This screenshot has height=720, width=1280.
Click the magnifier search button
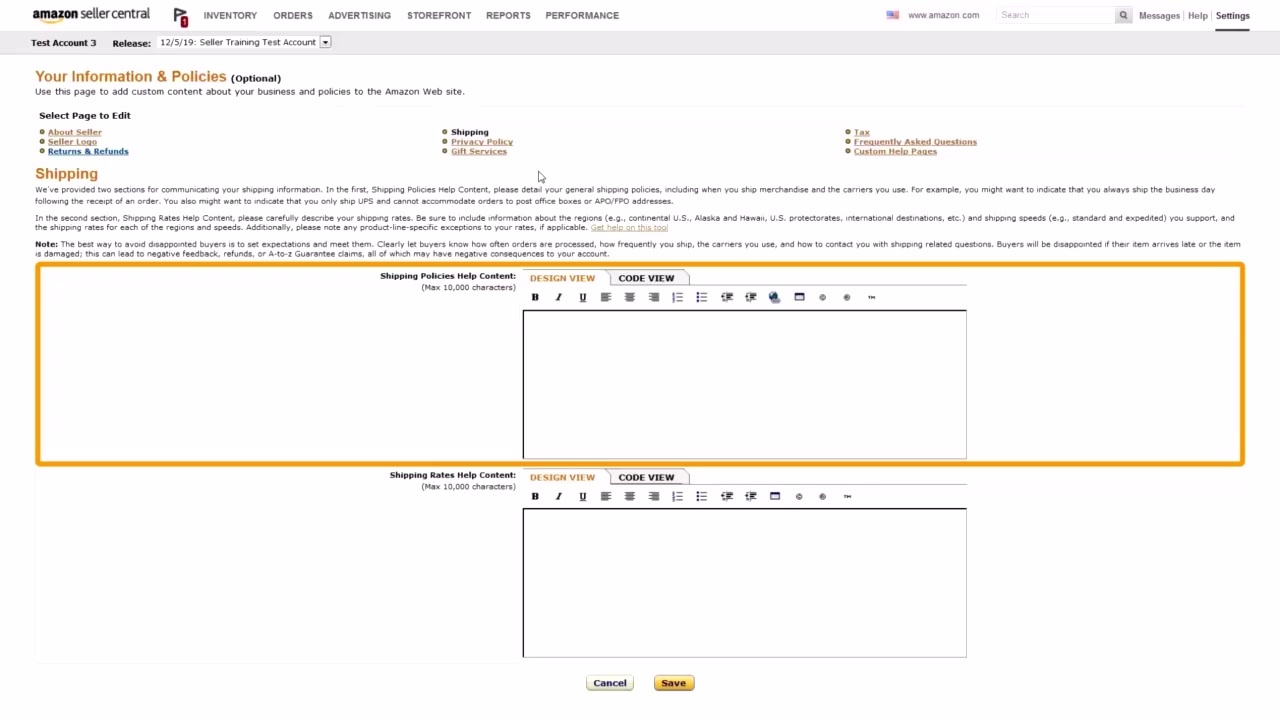(x=1123, y=15)
